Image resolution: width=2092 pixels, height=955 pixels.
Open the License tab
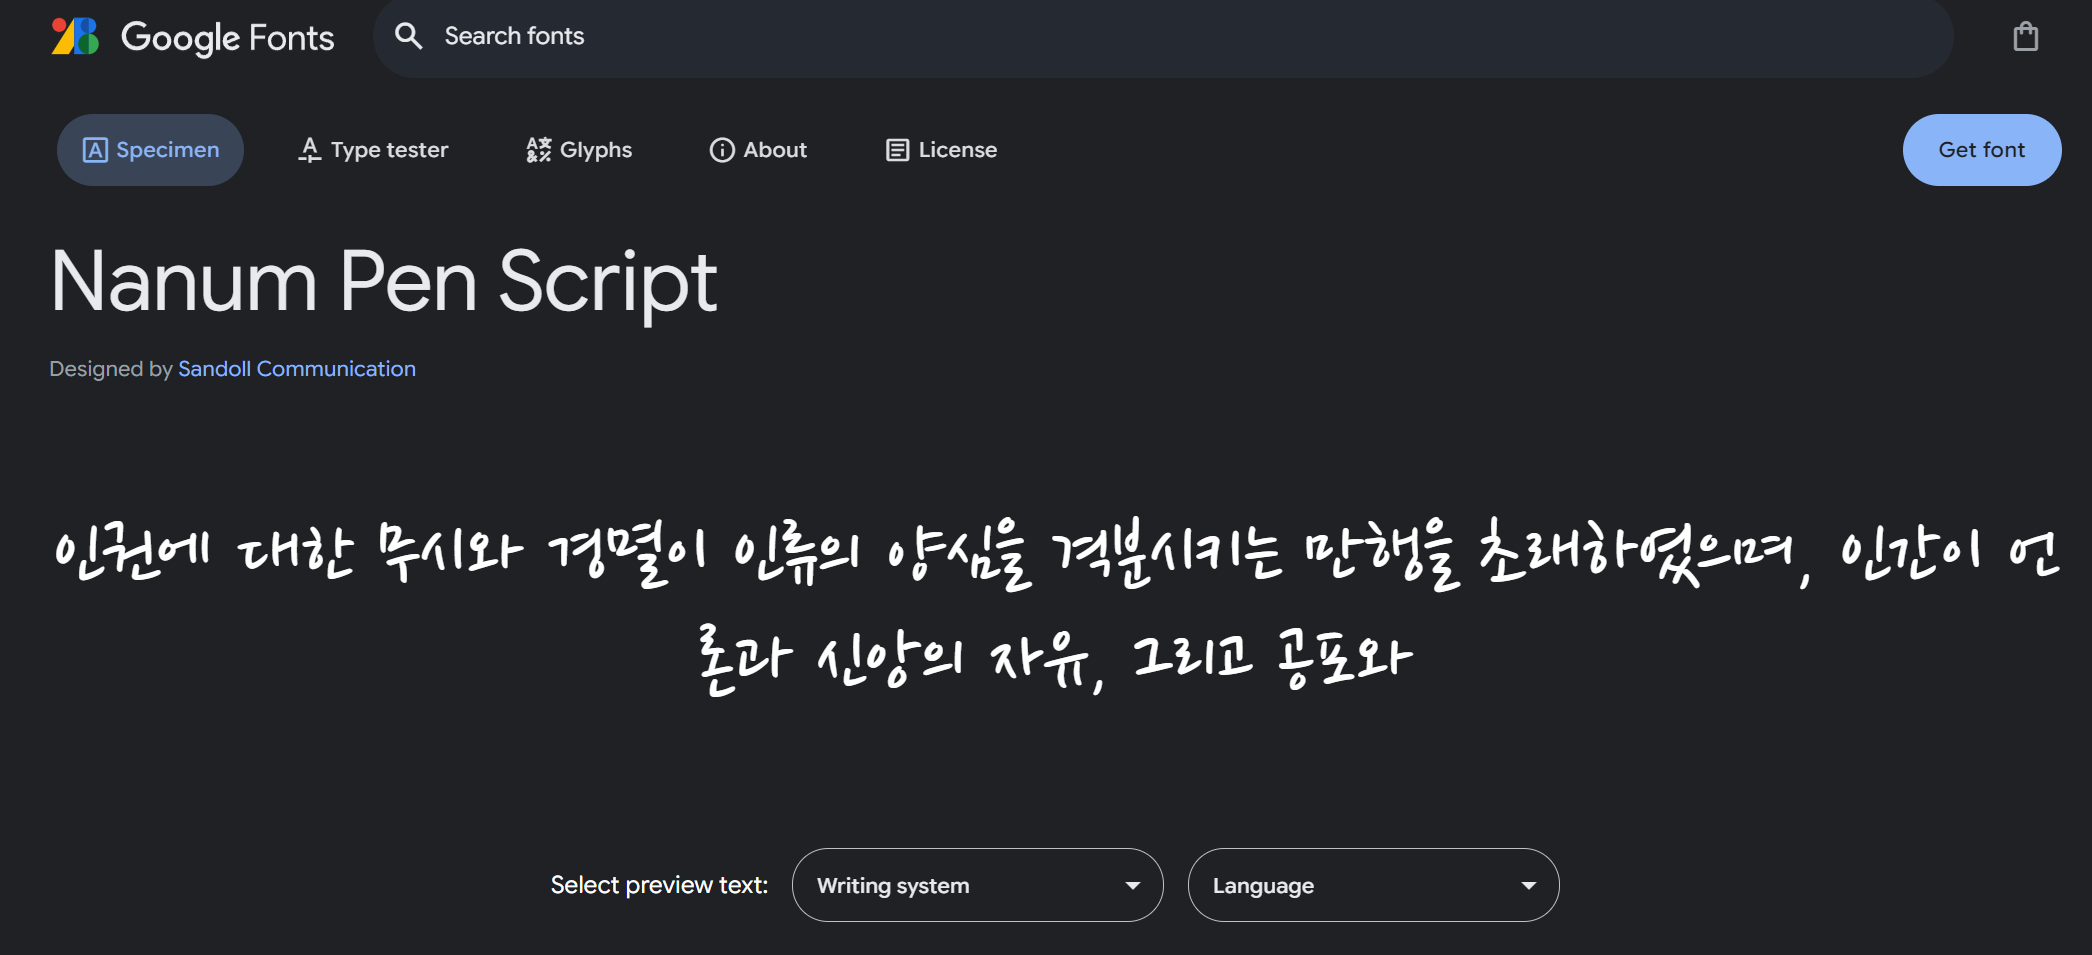[941, 150]
